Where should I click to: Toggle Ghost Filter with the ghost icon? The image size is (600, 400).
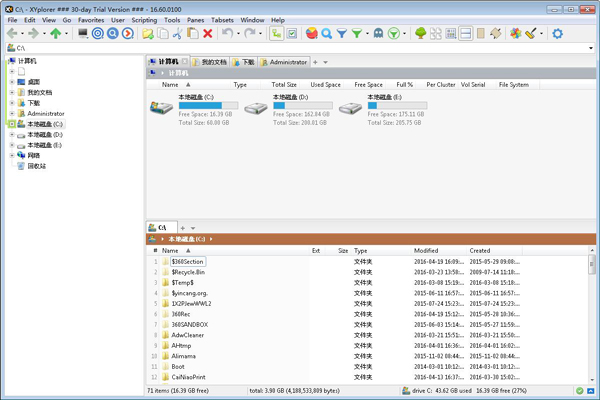(378, 34)
